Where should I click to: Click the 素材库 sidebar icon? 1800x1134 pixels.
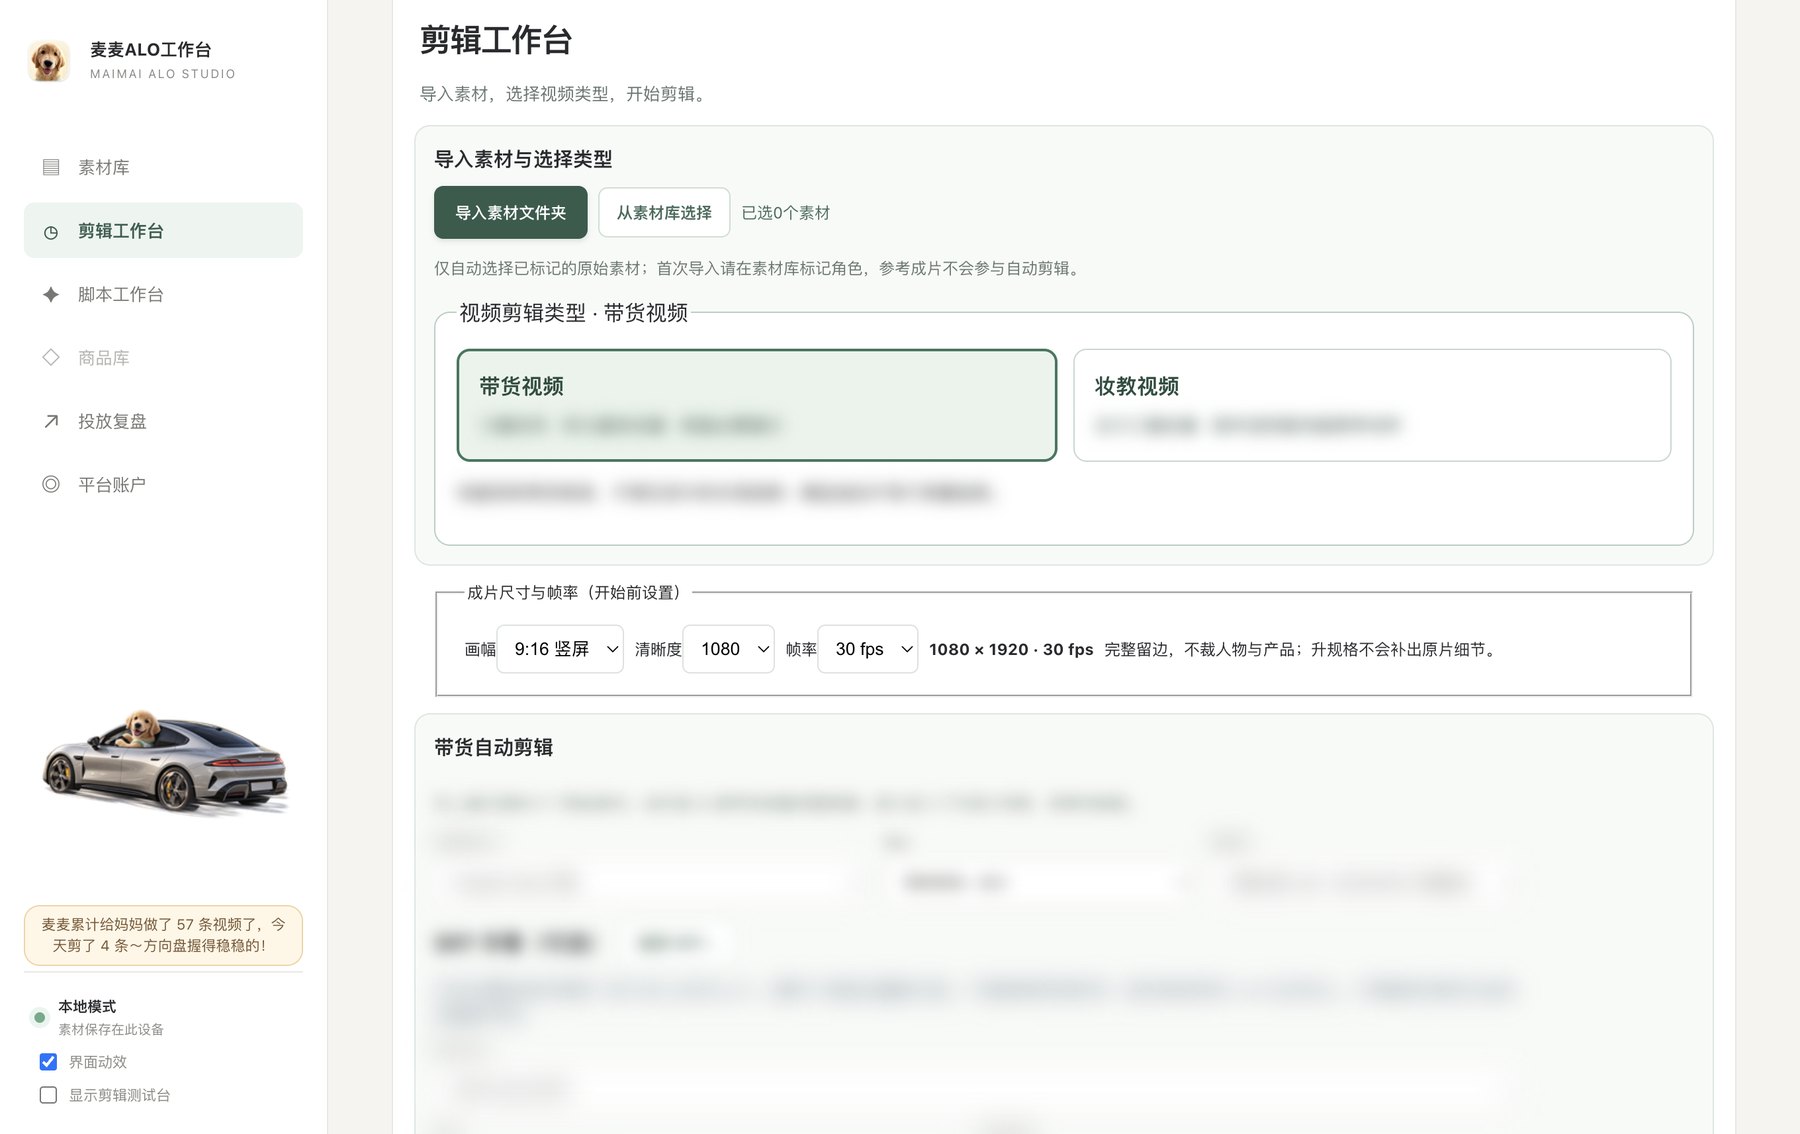pyautogui.click(x=51, y=167)
